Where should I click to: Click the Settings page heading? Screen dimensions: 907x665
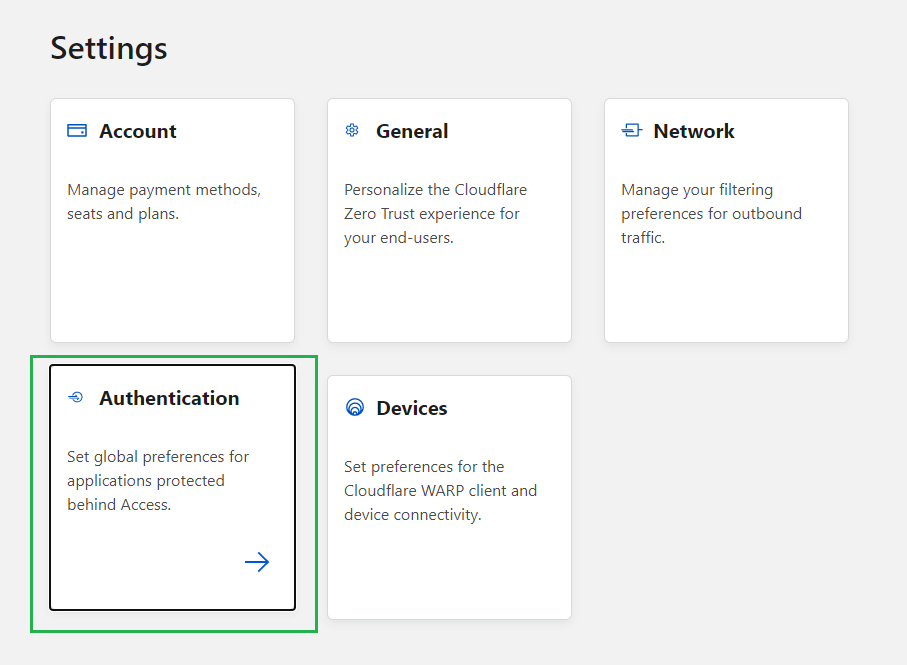(109, 48)
